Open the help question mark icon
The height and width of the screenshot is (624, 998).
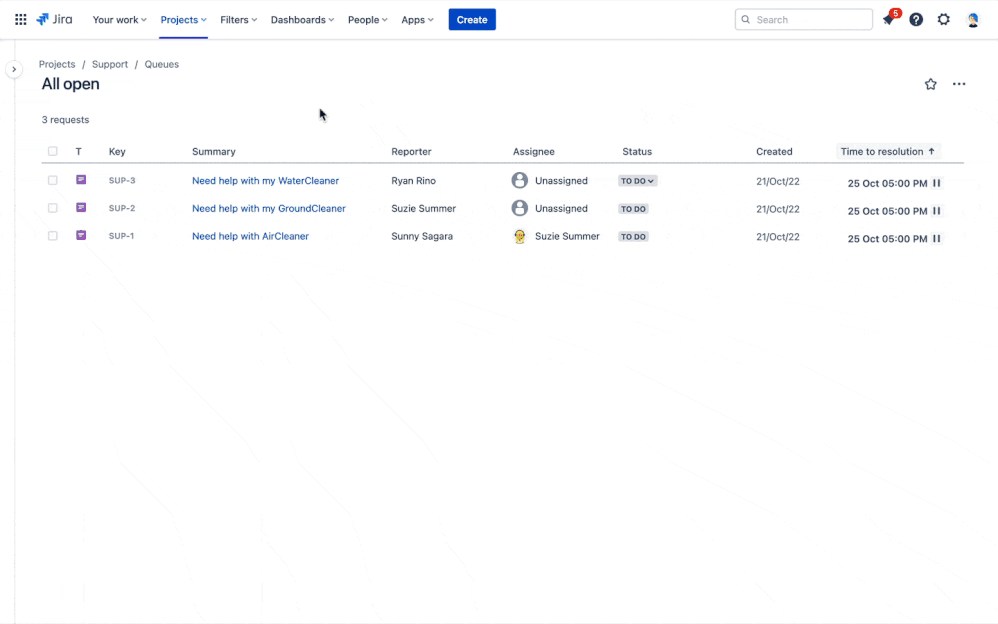pyautogui.click(x=916, y=20)
